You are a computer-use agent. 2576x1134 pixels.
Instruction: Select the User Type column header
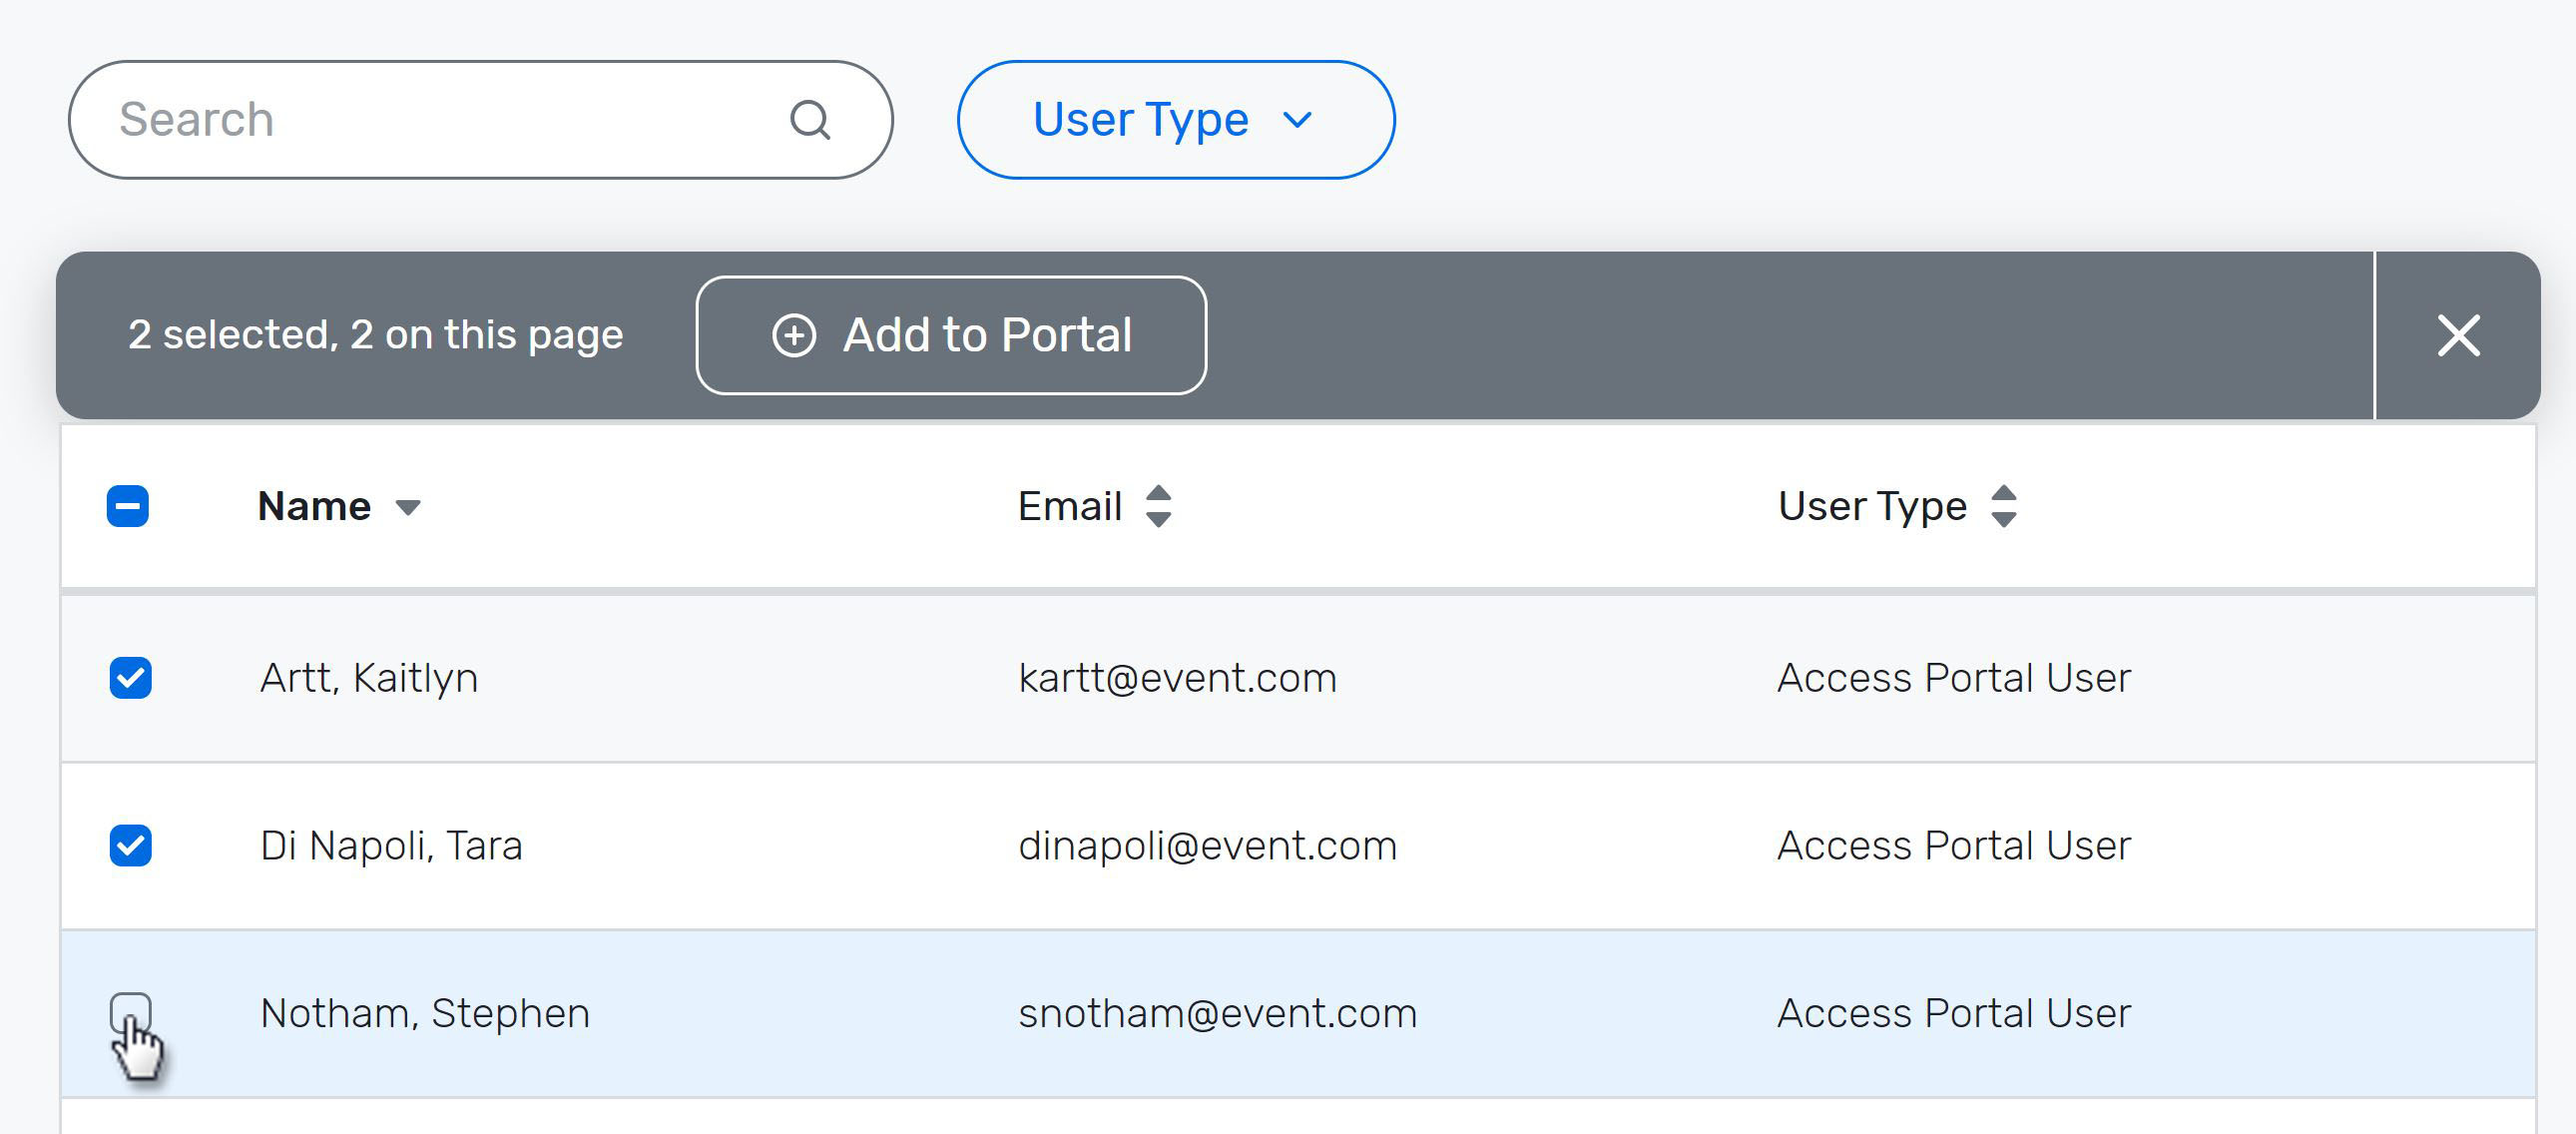[x=1870, y=506]
